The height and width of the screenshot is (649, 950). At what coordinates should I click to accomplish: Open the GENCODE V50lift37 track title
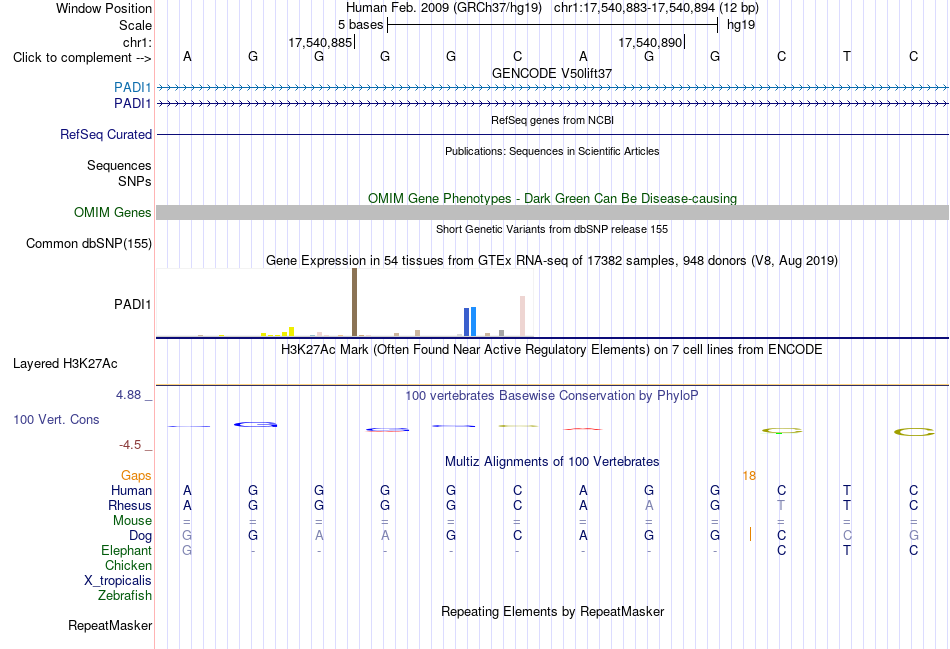(552, 73)
